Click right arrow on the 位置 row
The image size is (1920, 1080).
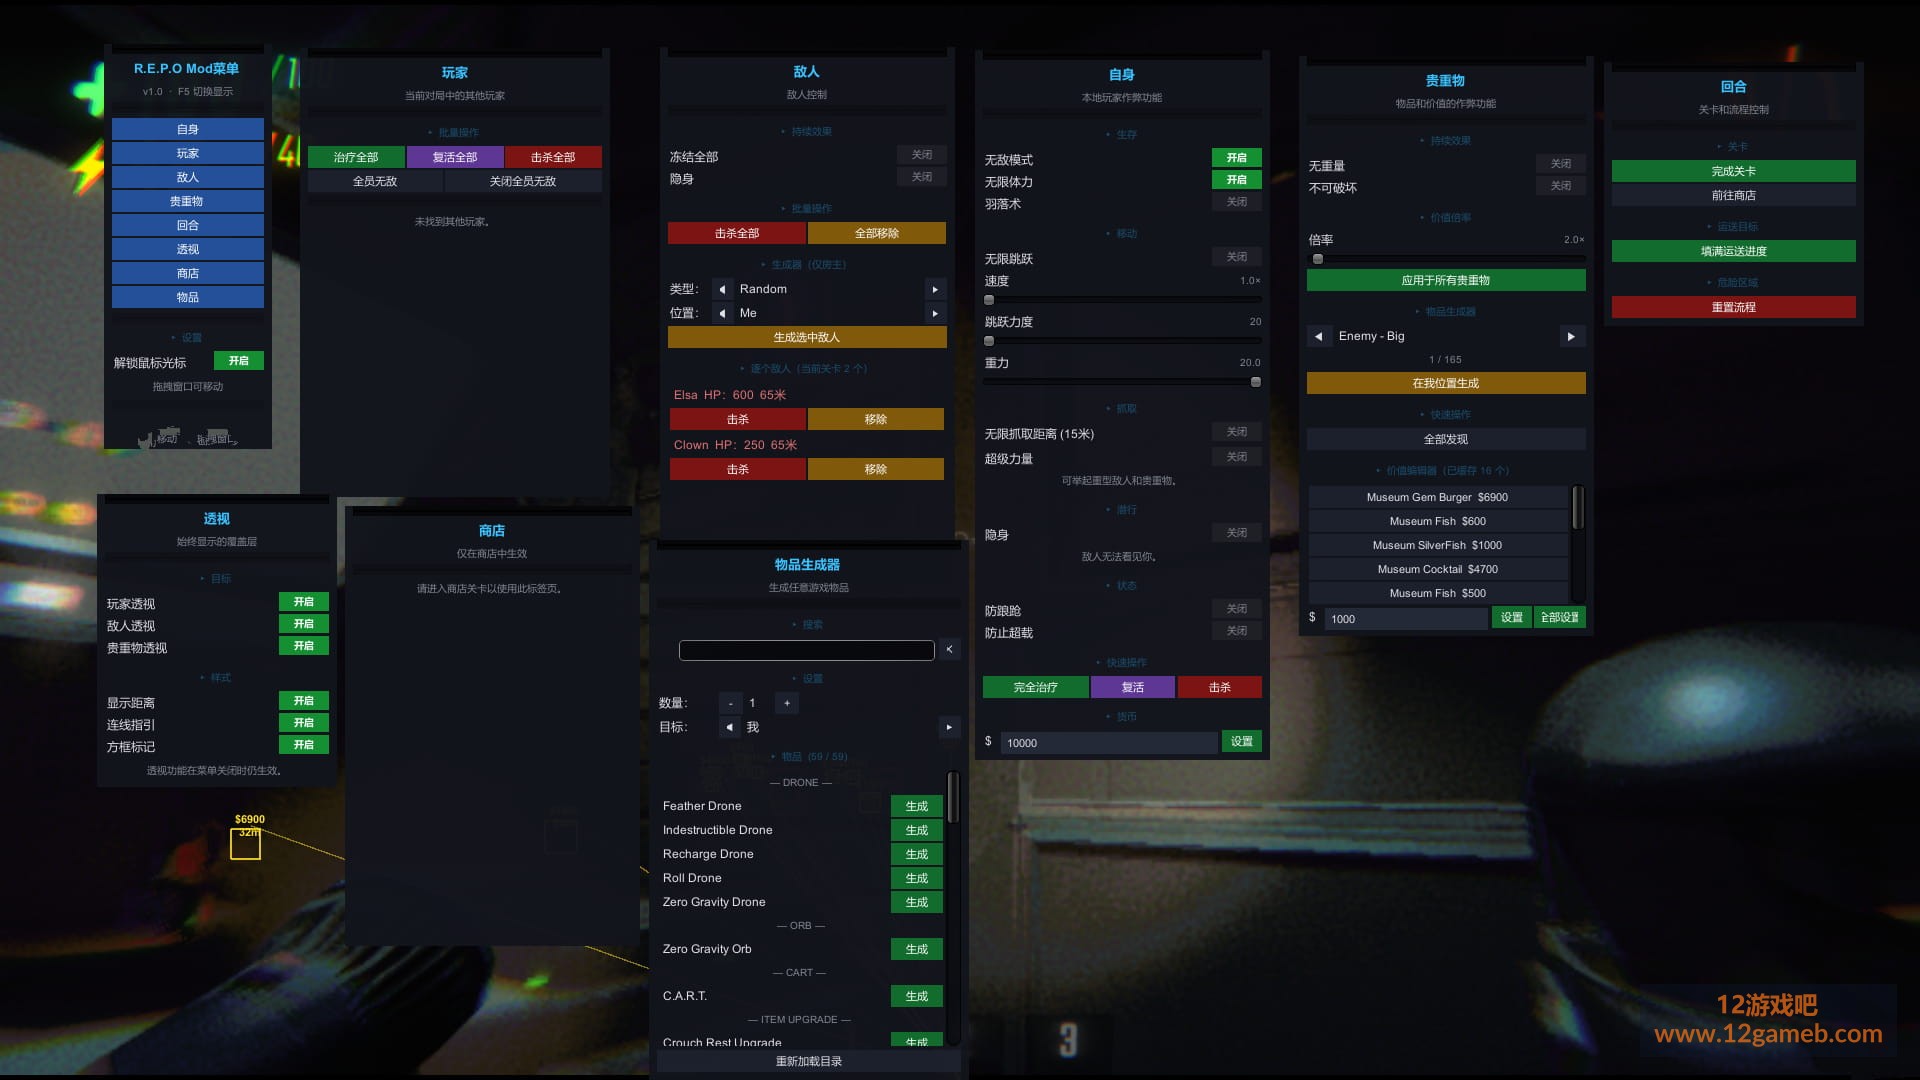click(935, 313)
